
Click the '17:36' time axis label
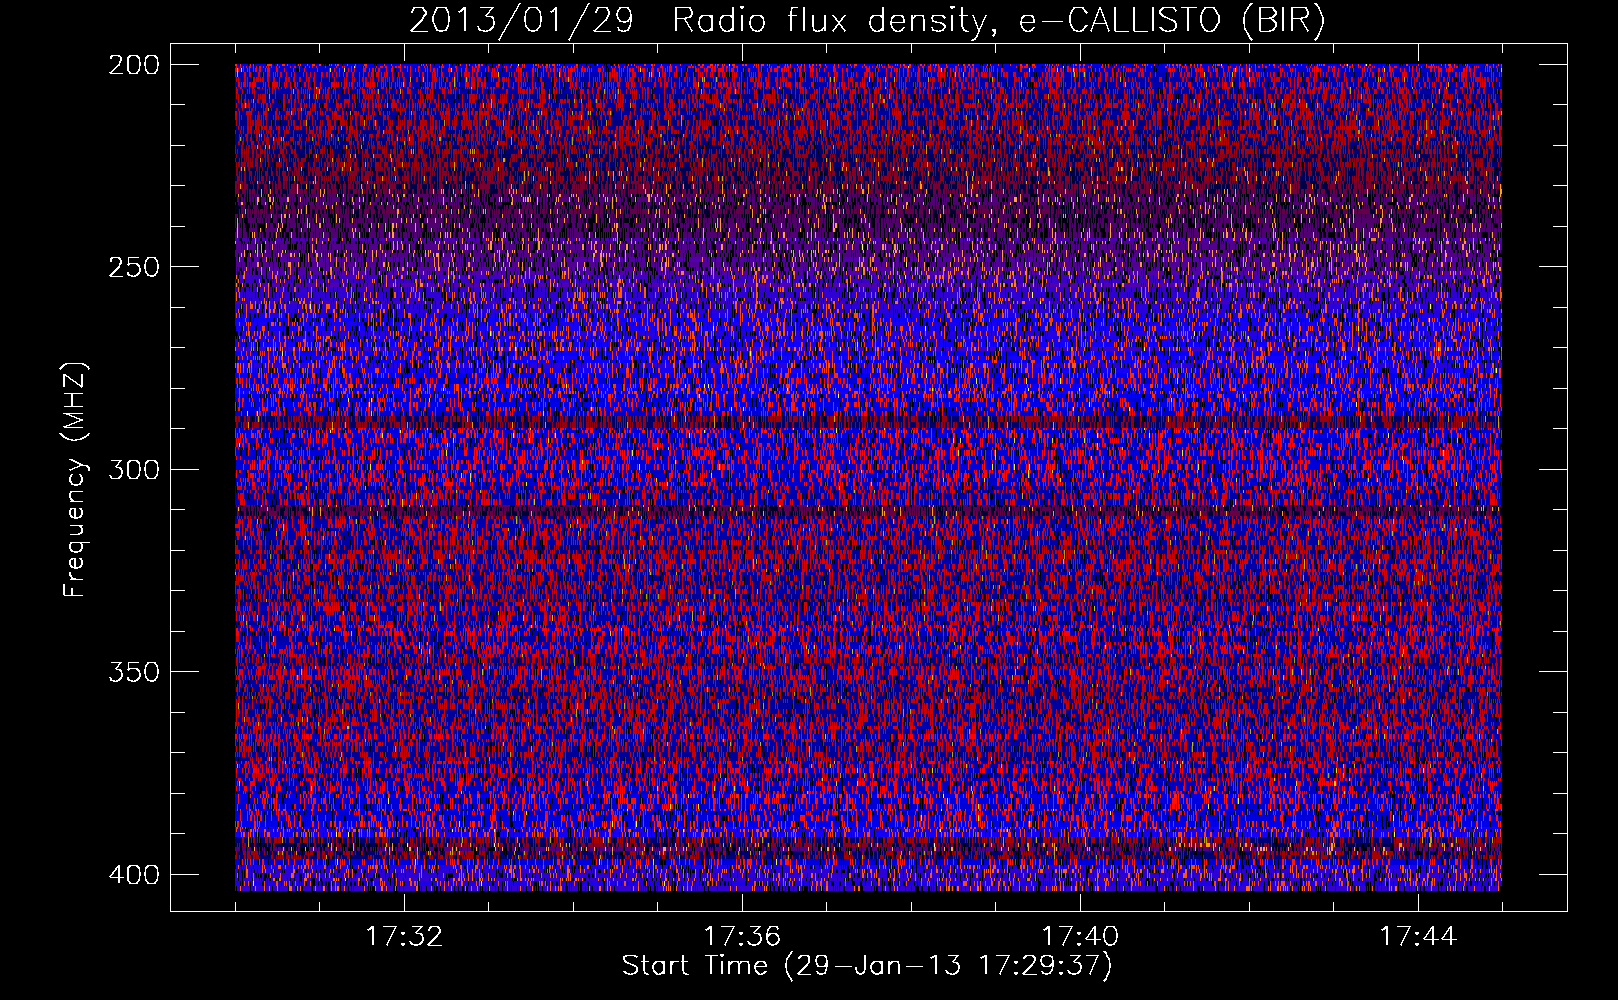(x=742, y=937)
